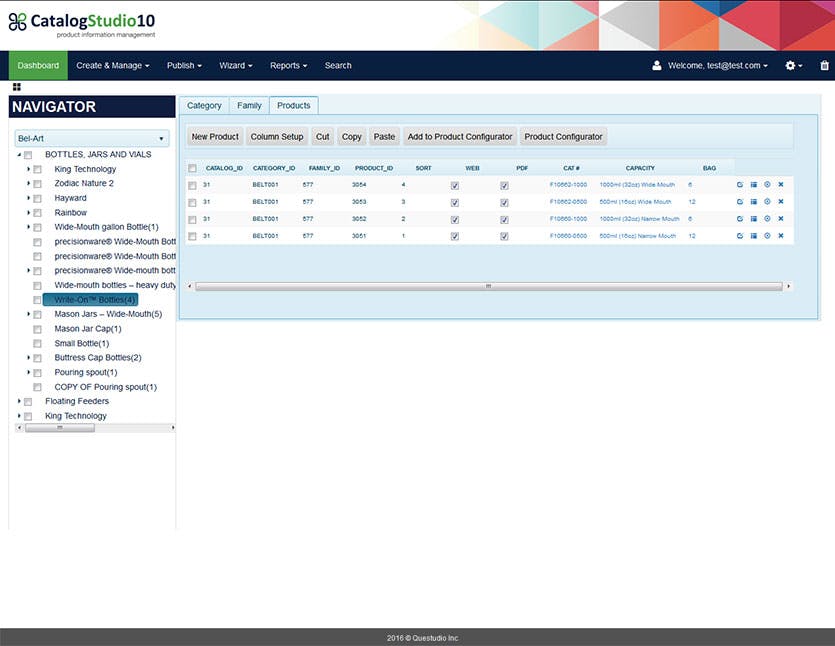
Task: Open Column Setup
Action: point(277,137)
